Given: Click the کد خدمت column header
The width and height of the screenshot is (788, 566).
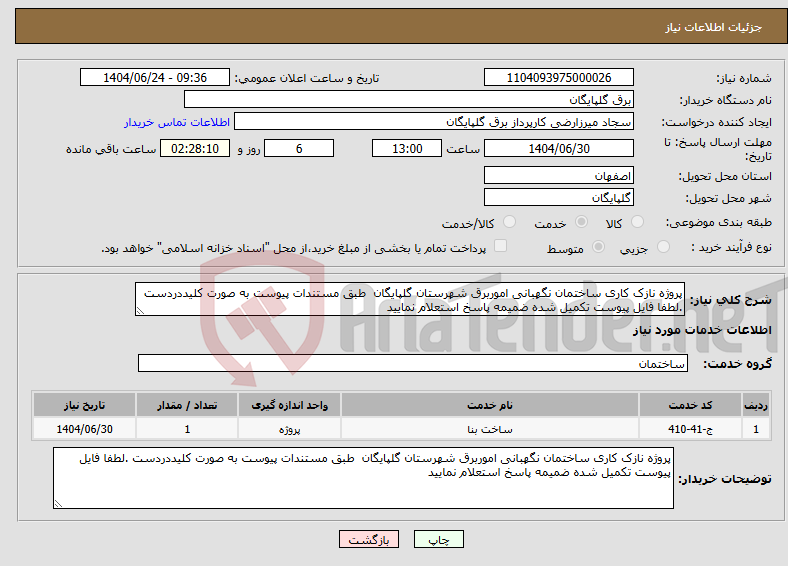Looking at the screenshot, I should click(x=691, y=405).
